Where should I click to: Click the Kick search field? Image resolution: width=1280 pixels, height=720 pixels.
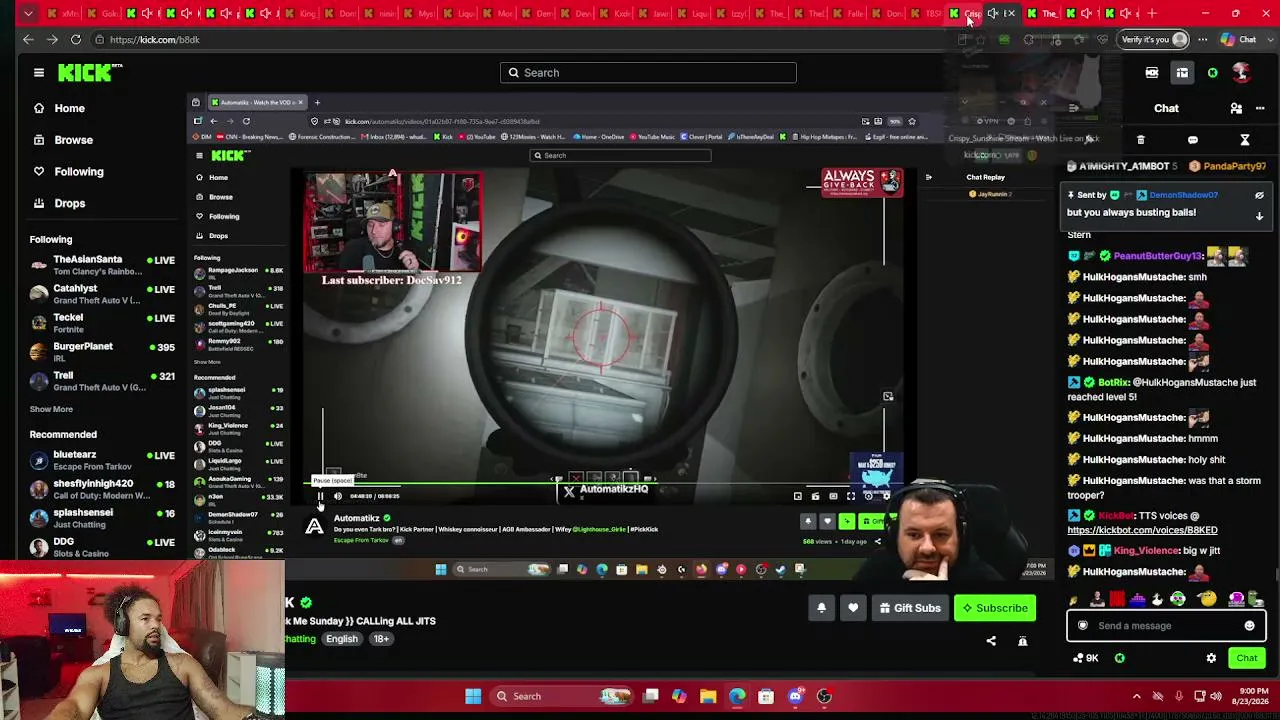pyautogui.click(x=648, y=72)
